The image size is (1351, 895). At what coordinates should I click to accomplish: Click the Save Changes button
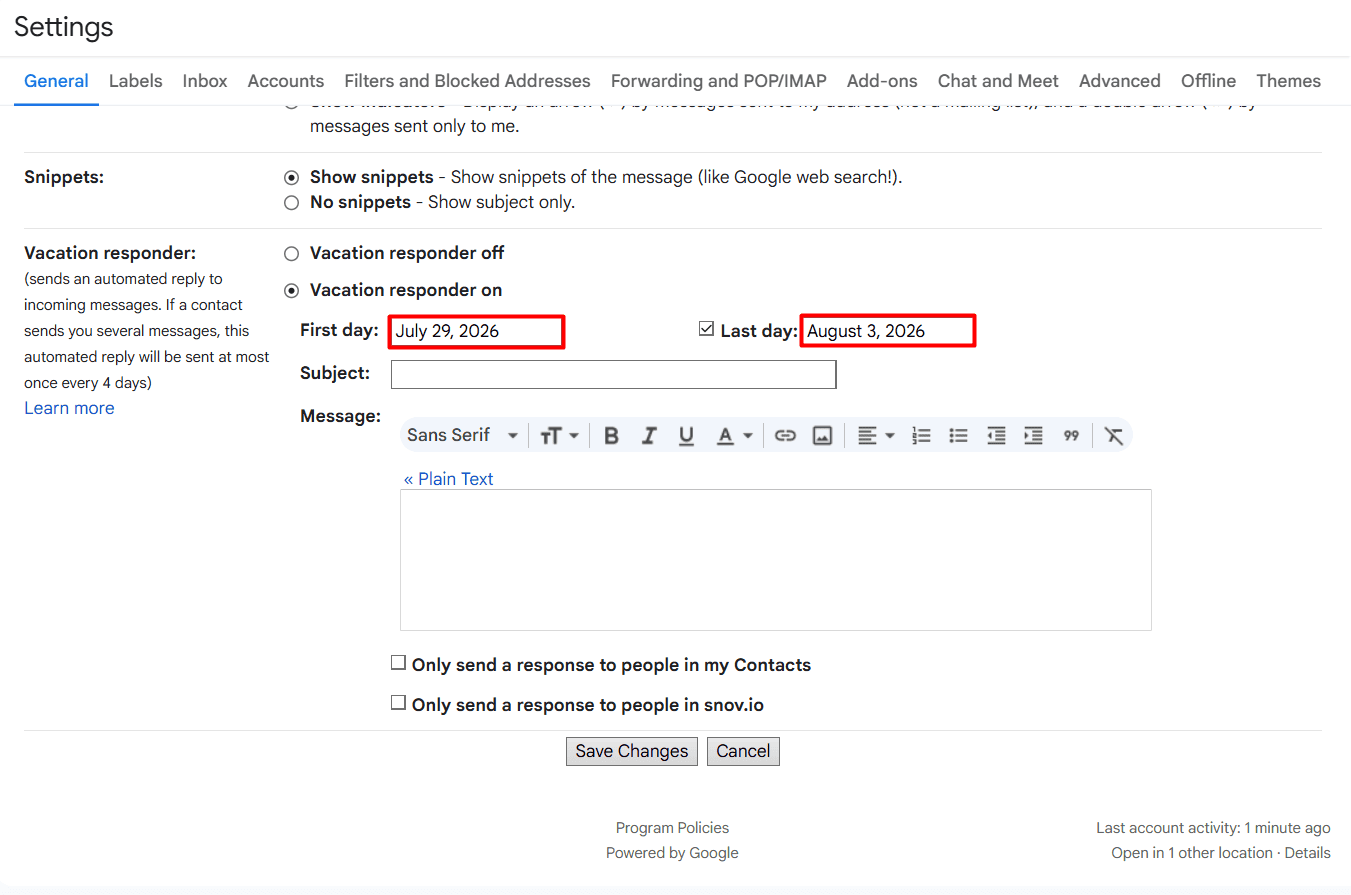point(632,751)
